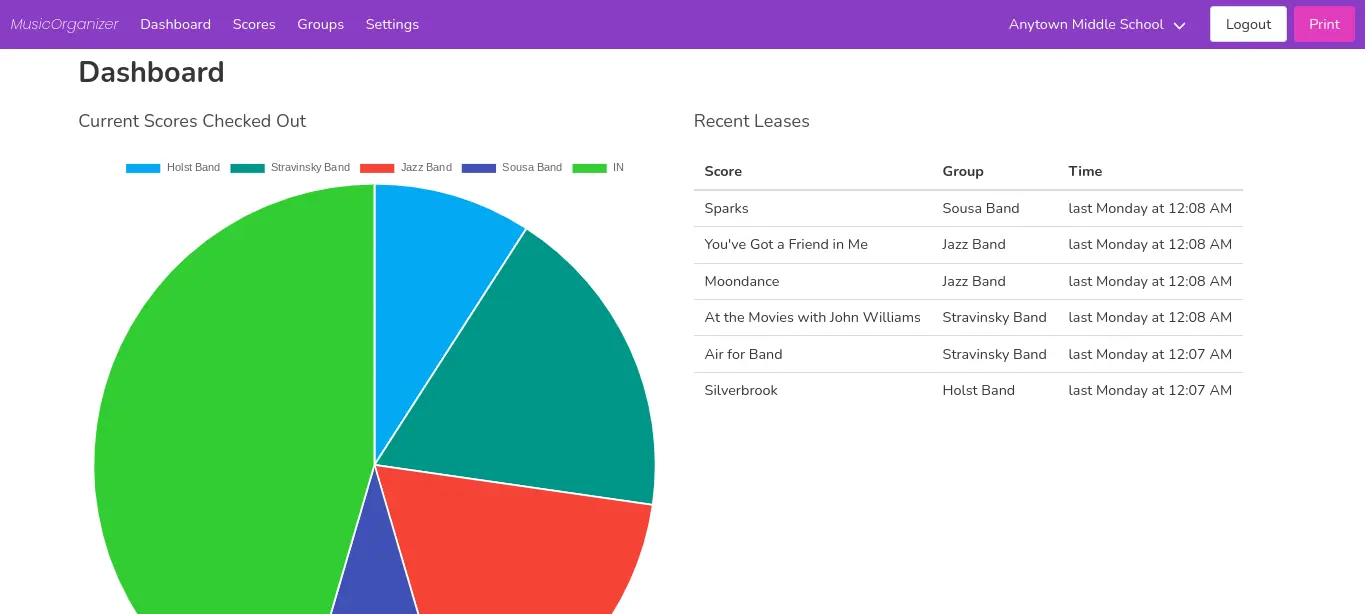Open Settings from the navbar
This screenshot has width=1365, height=614.
[392, 24]
